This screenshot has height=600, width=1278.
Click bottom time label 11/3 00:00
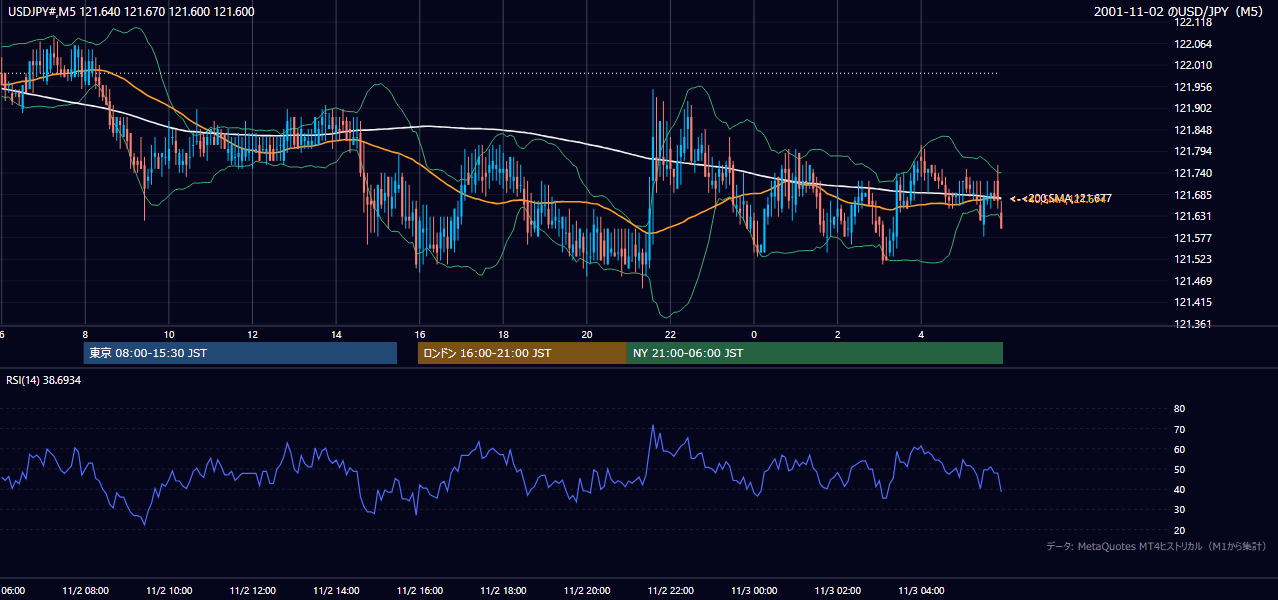[x=754, y=591]
